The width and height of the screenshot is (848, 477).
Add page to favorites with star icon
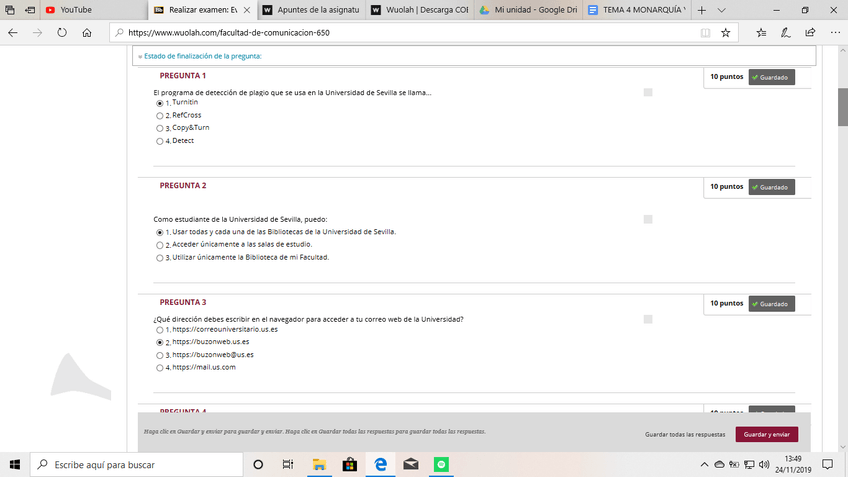click(x=726, y=32)
